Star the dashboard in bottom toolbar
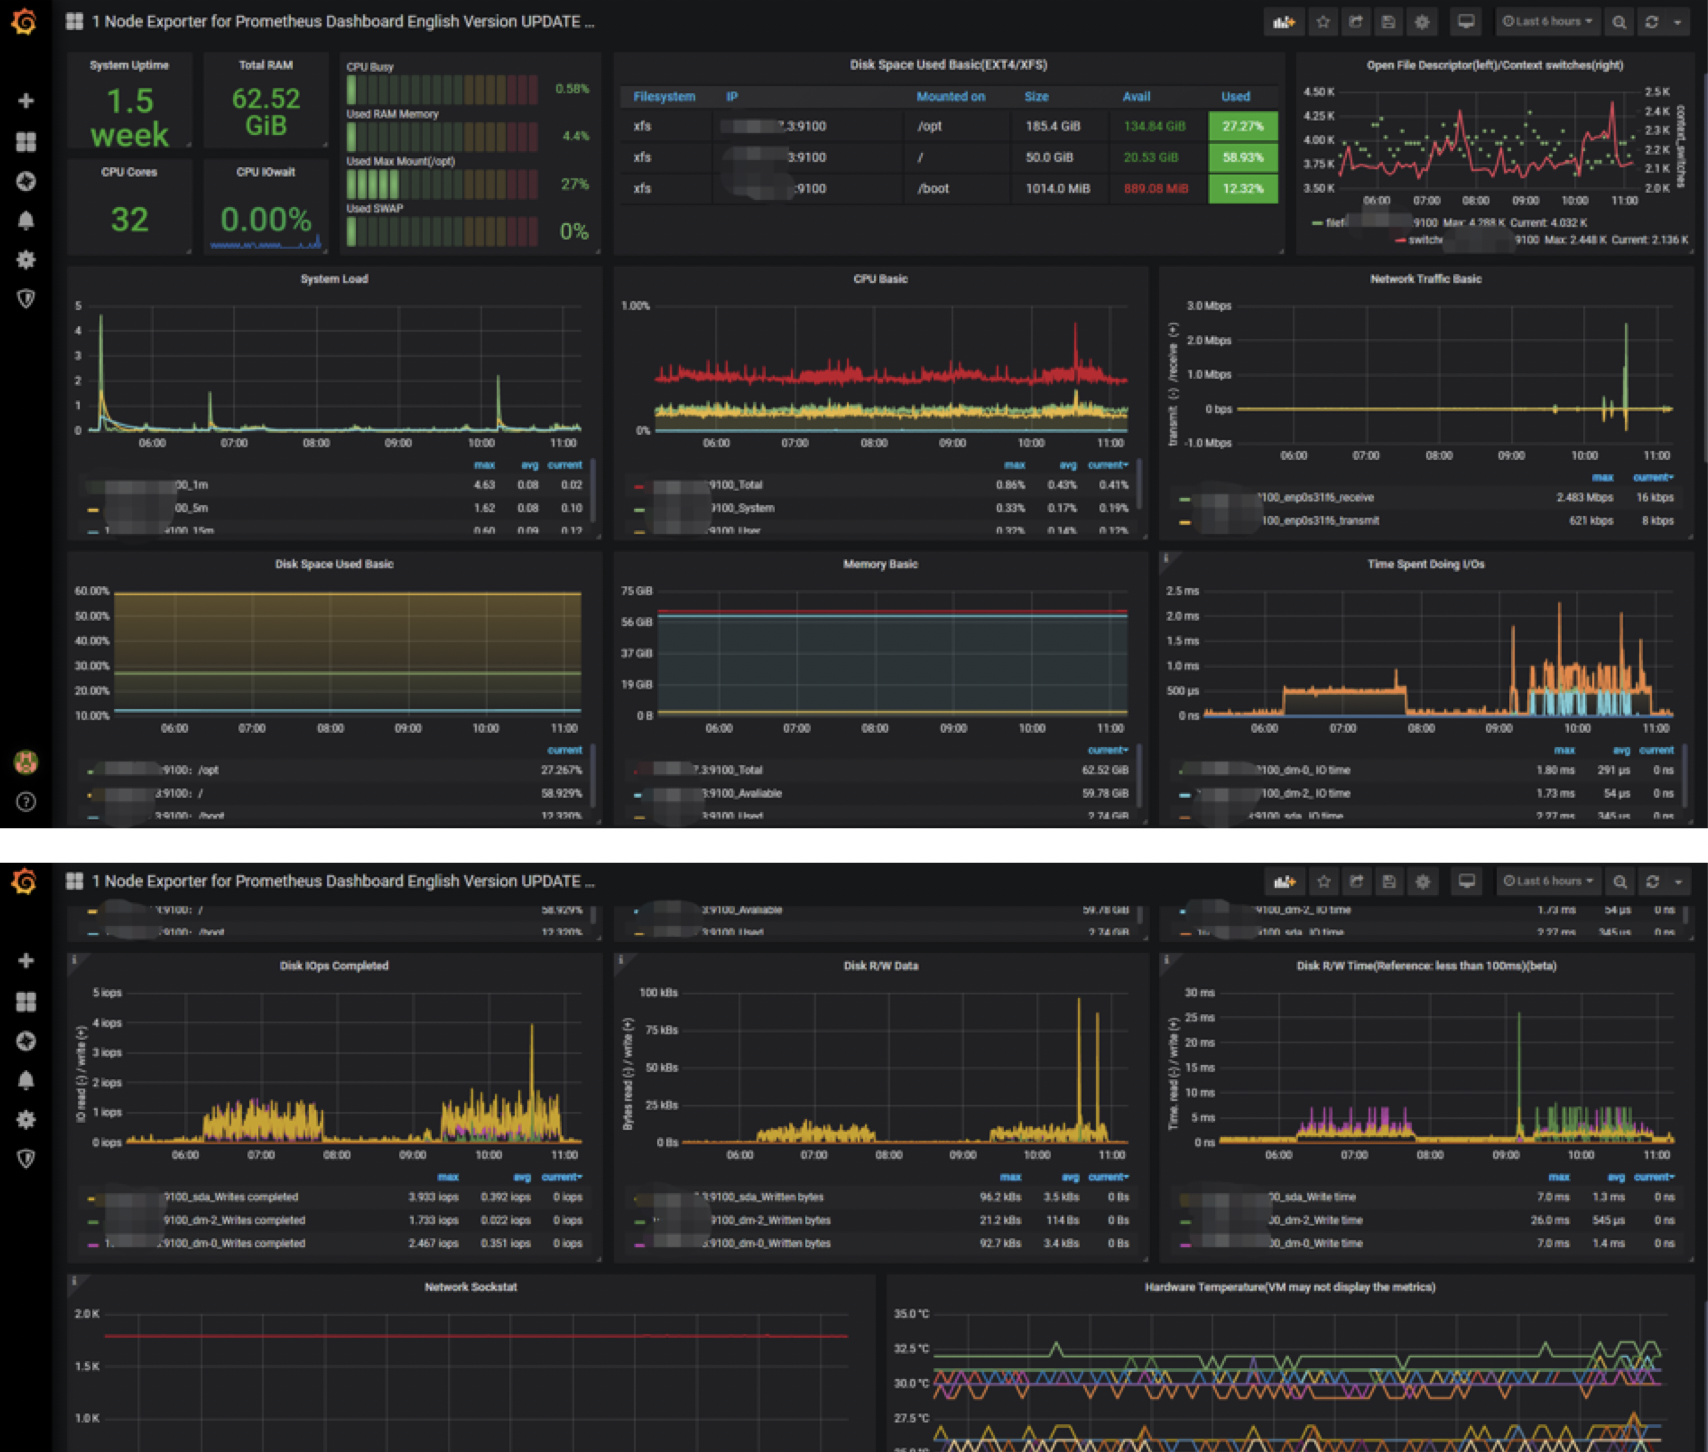 (1323, 881)
